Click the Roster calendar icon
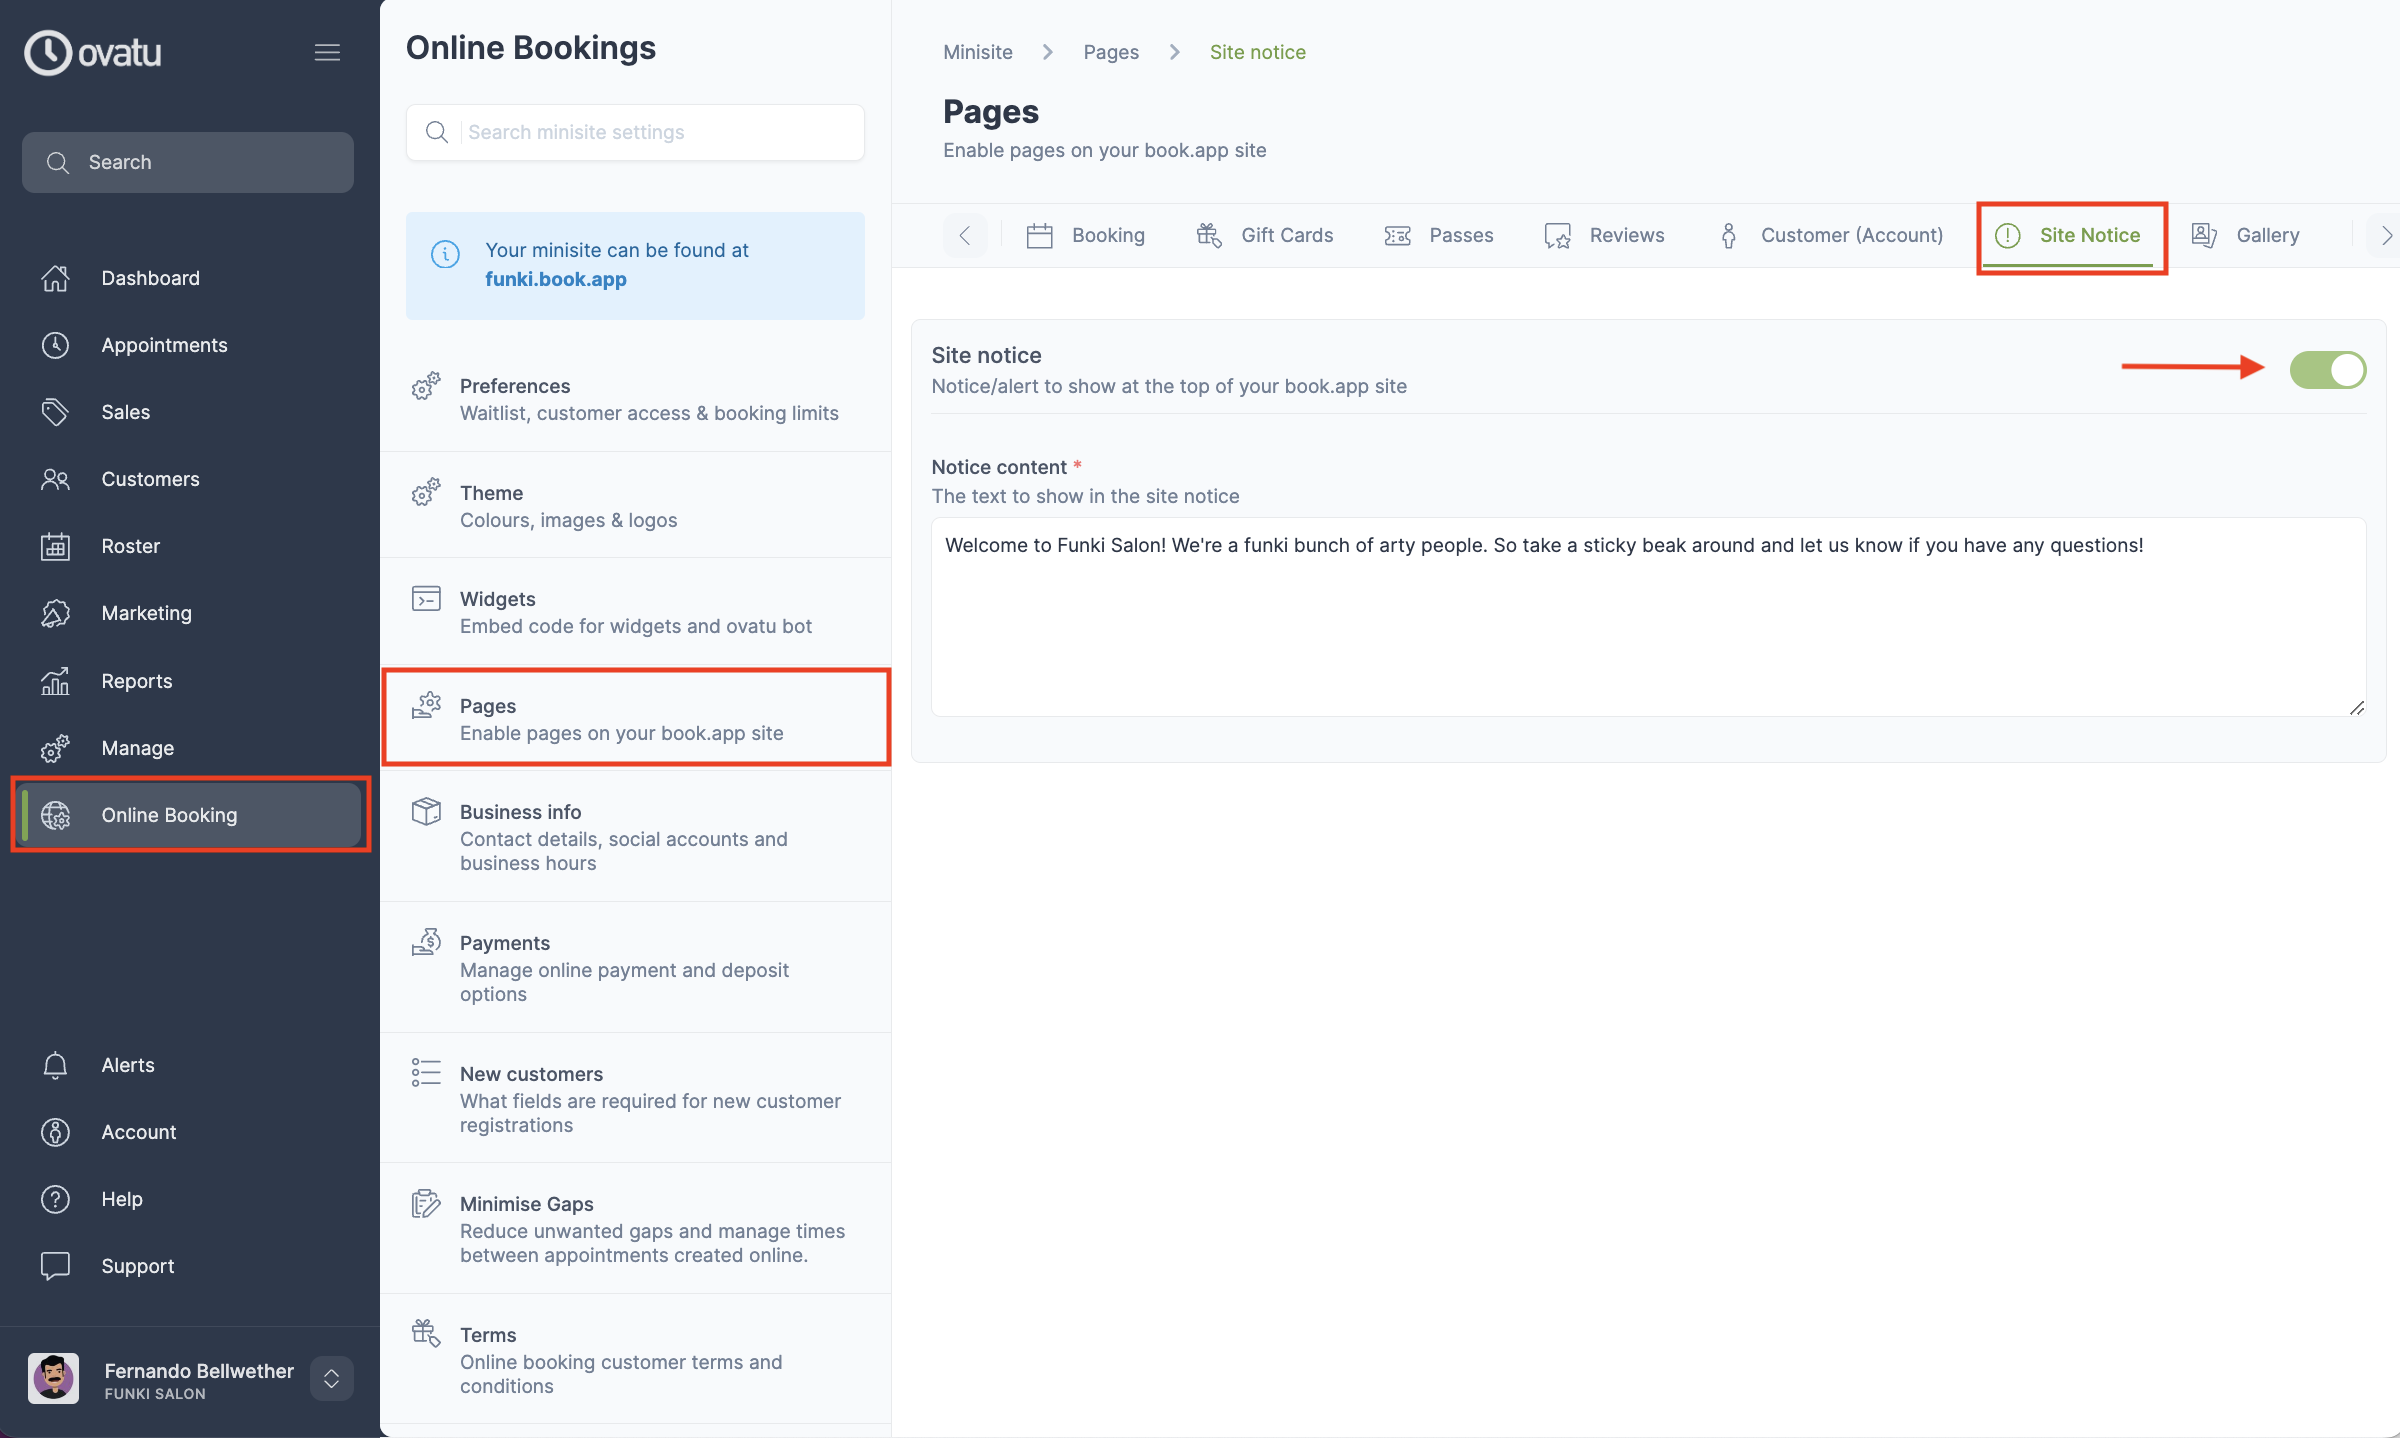Viewport: 2400px width, 1438px height. click(x=56, y=546)
